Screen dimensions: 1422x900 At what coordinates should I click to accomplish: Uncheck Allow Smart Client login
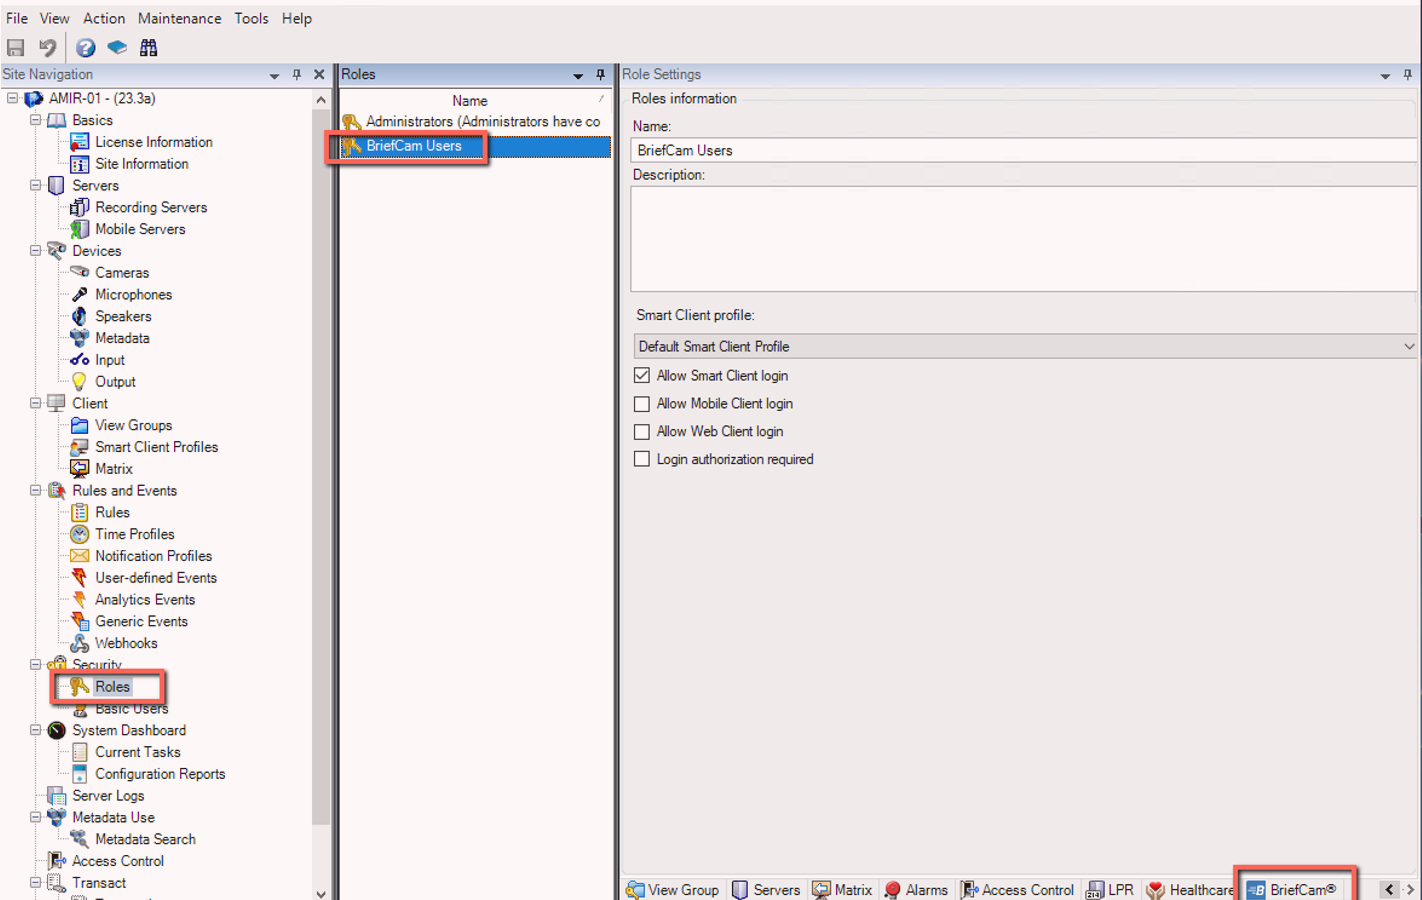pos(642,376)
